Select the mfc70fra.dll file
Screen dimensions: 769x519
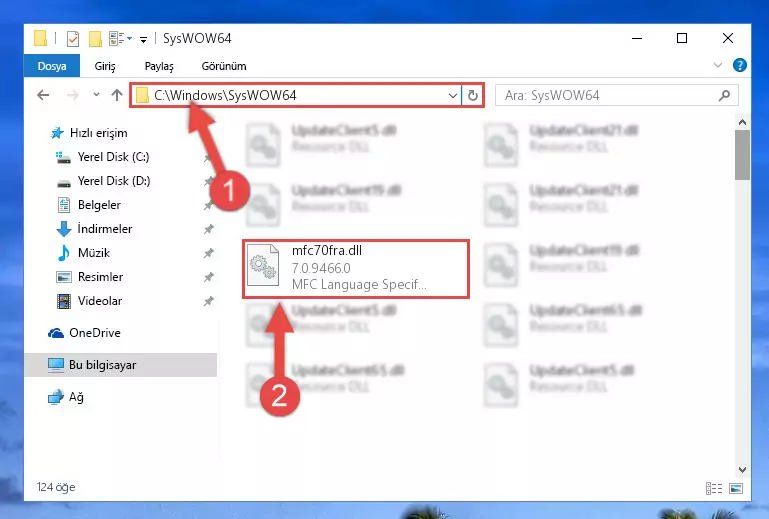[x=356, y=269]
